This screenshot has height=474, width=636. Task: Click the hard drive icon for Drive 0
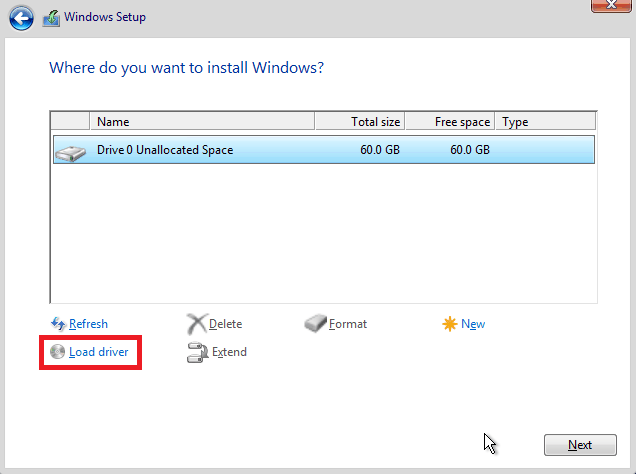[71, 153]
